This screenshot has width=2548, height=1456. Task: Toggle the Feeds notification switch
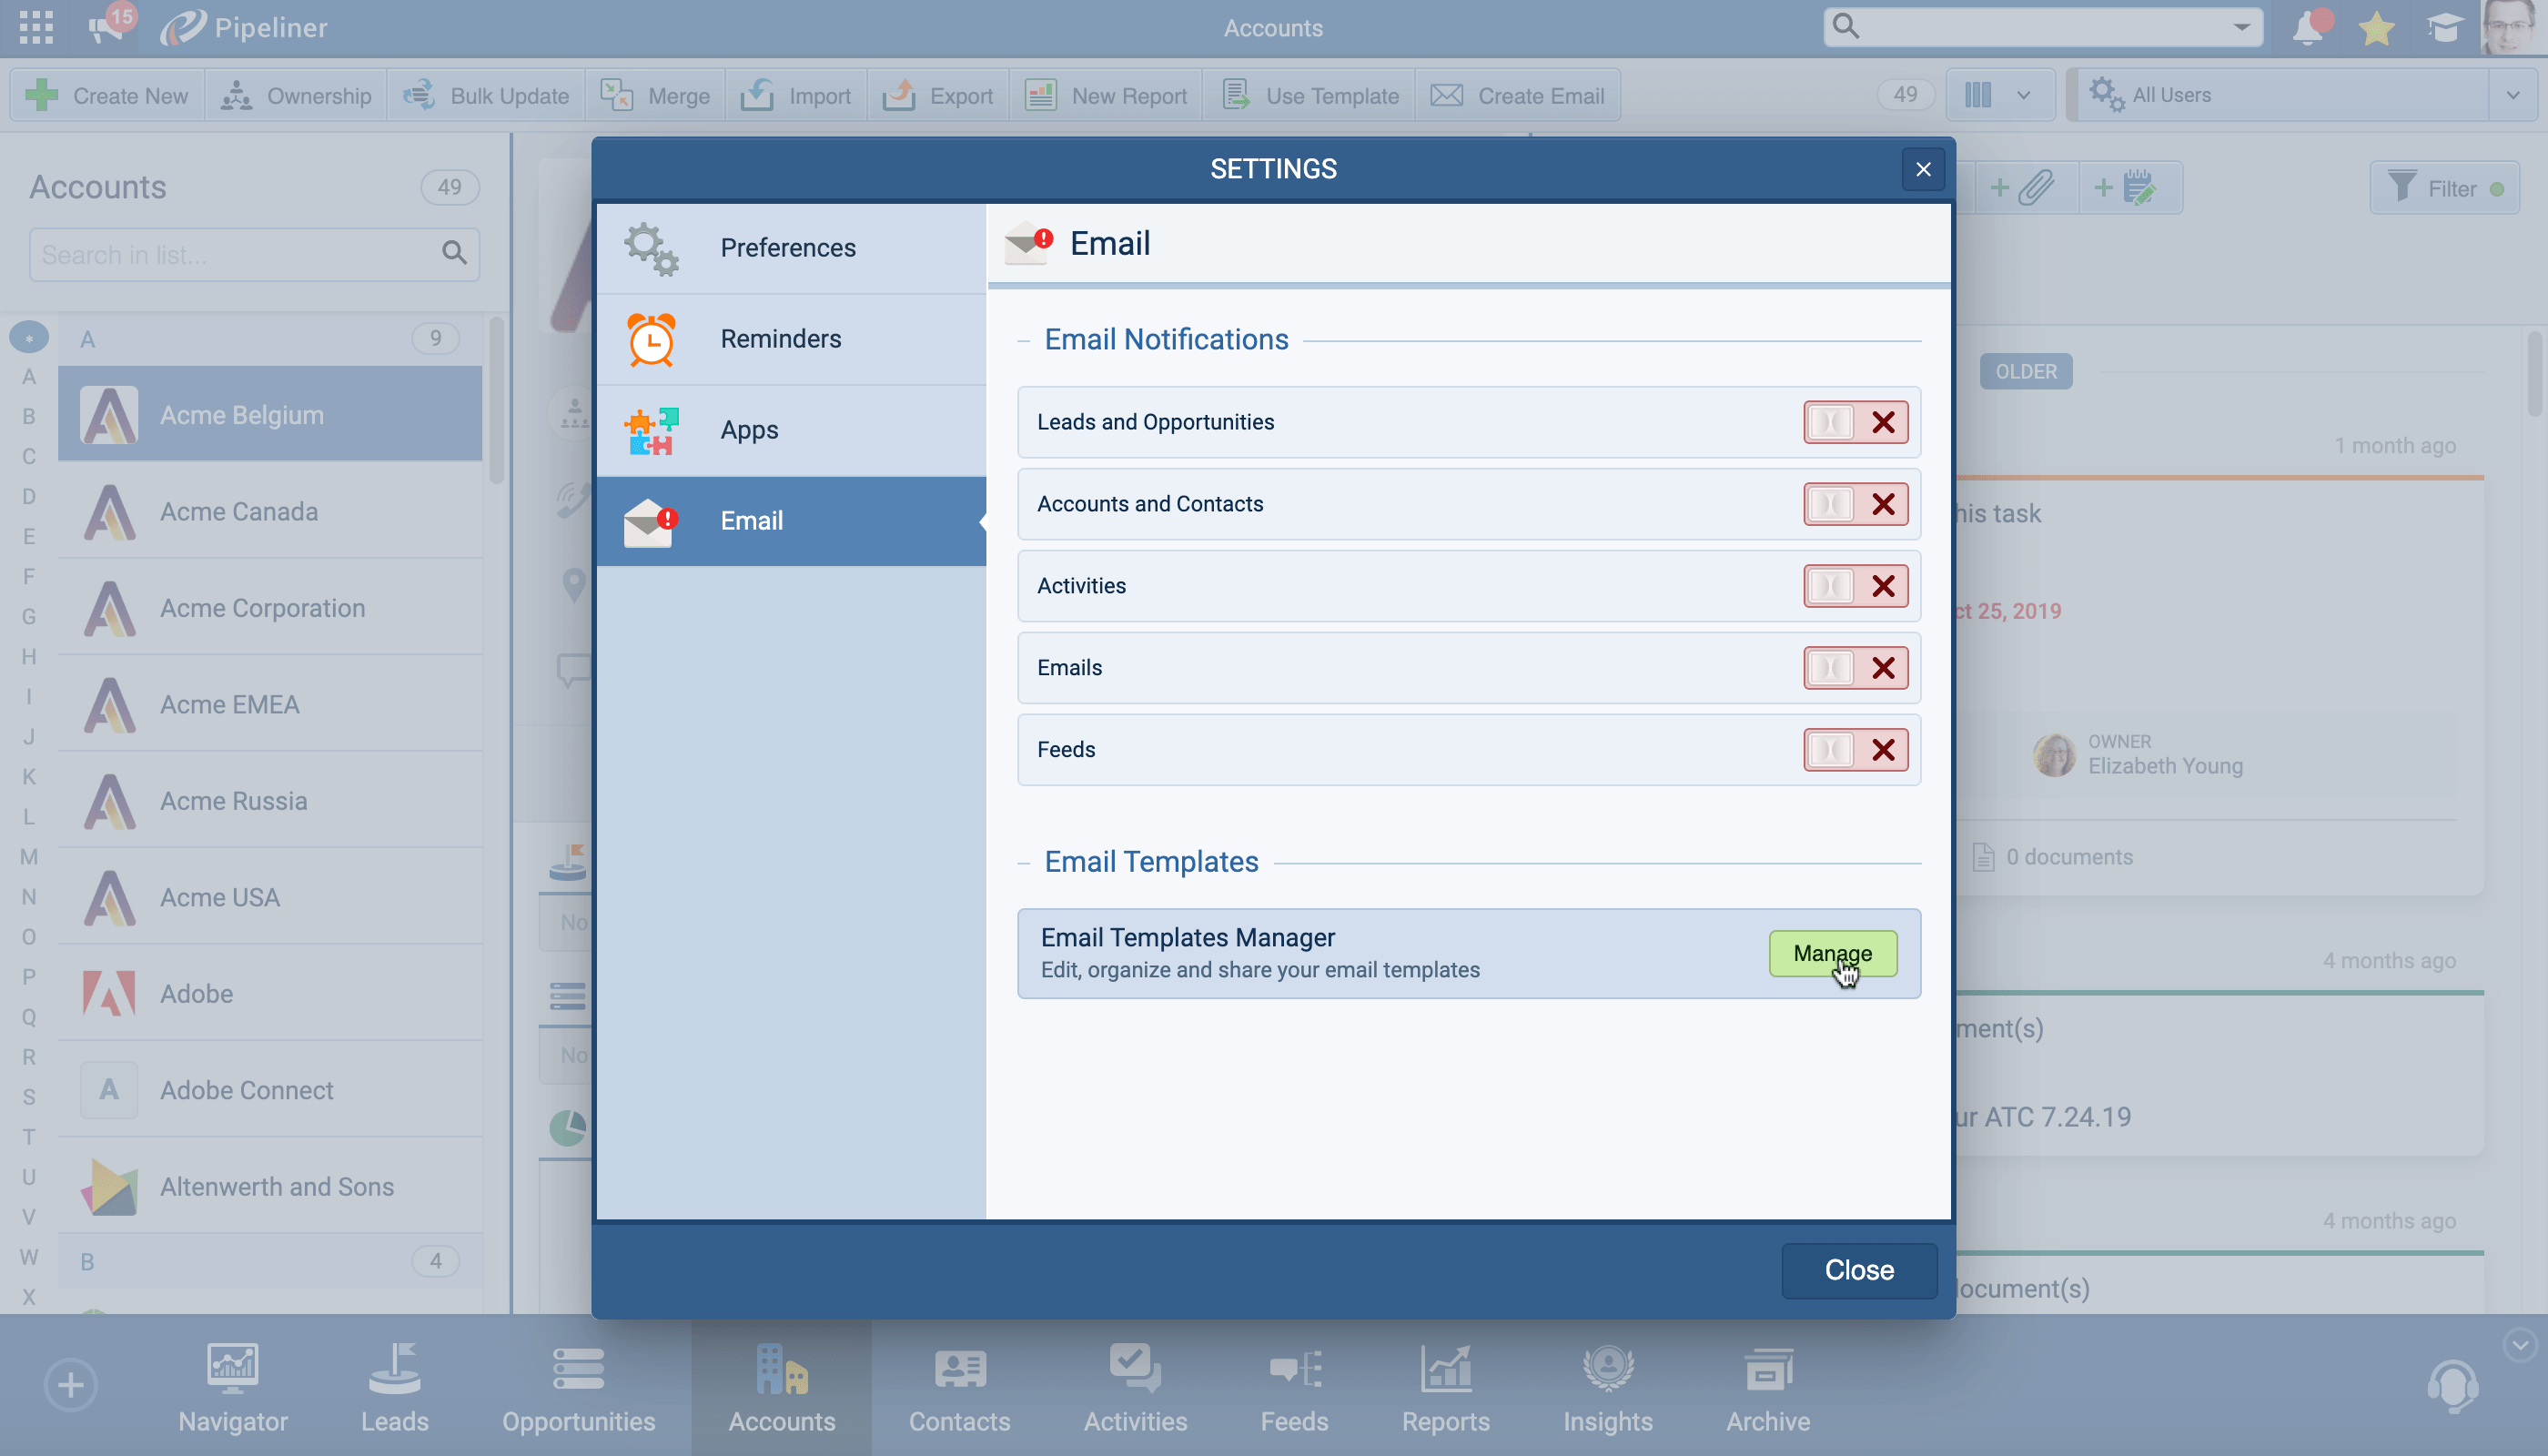click(1855, 750)
